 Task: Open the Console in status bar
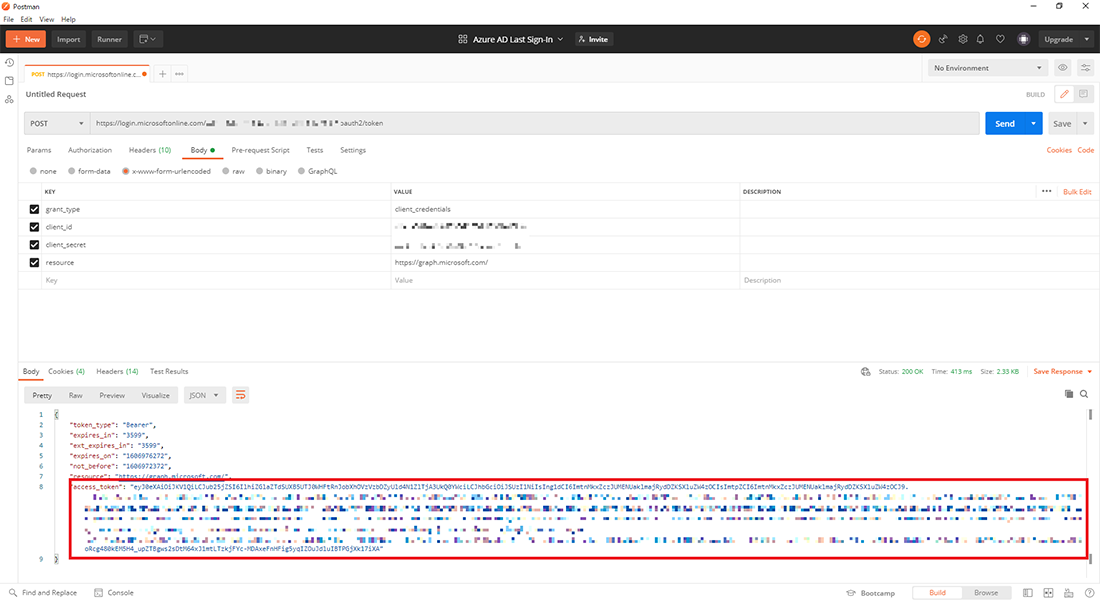tap(114, 593)
